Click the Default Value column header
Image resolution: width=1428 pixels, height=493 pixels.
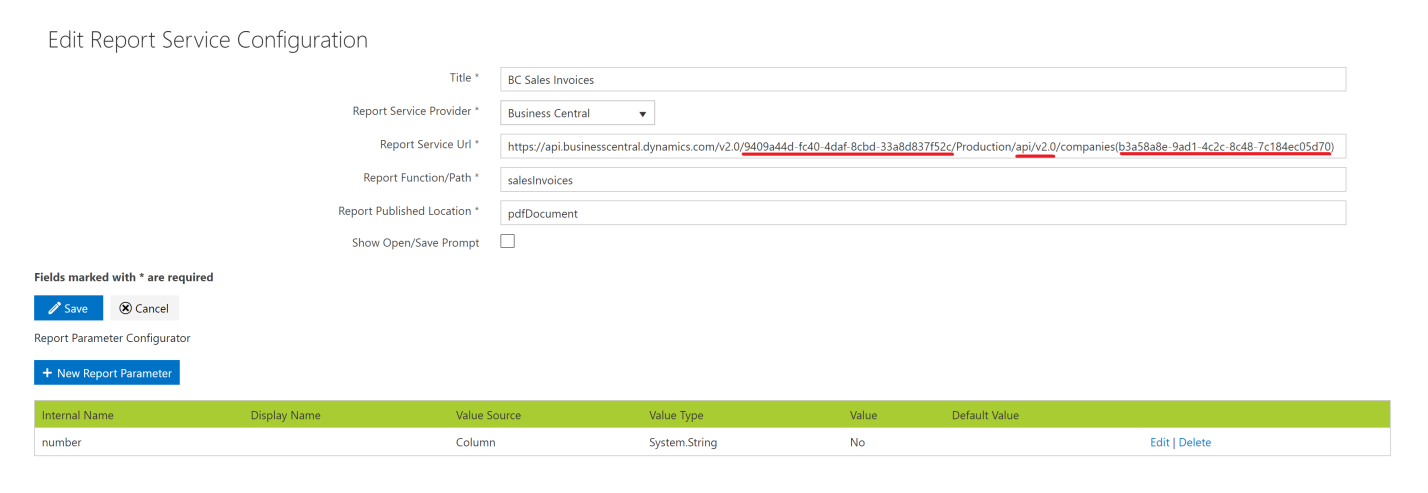[x=985, y=415]
